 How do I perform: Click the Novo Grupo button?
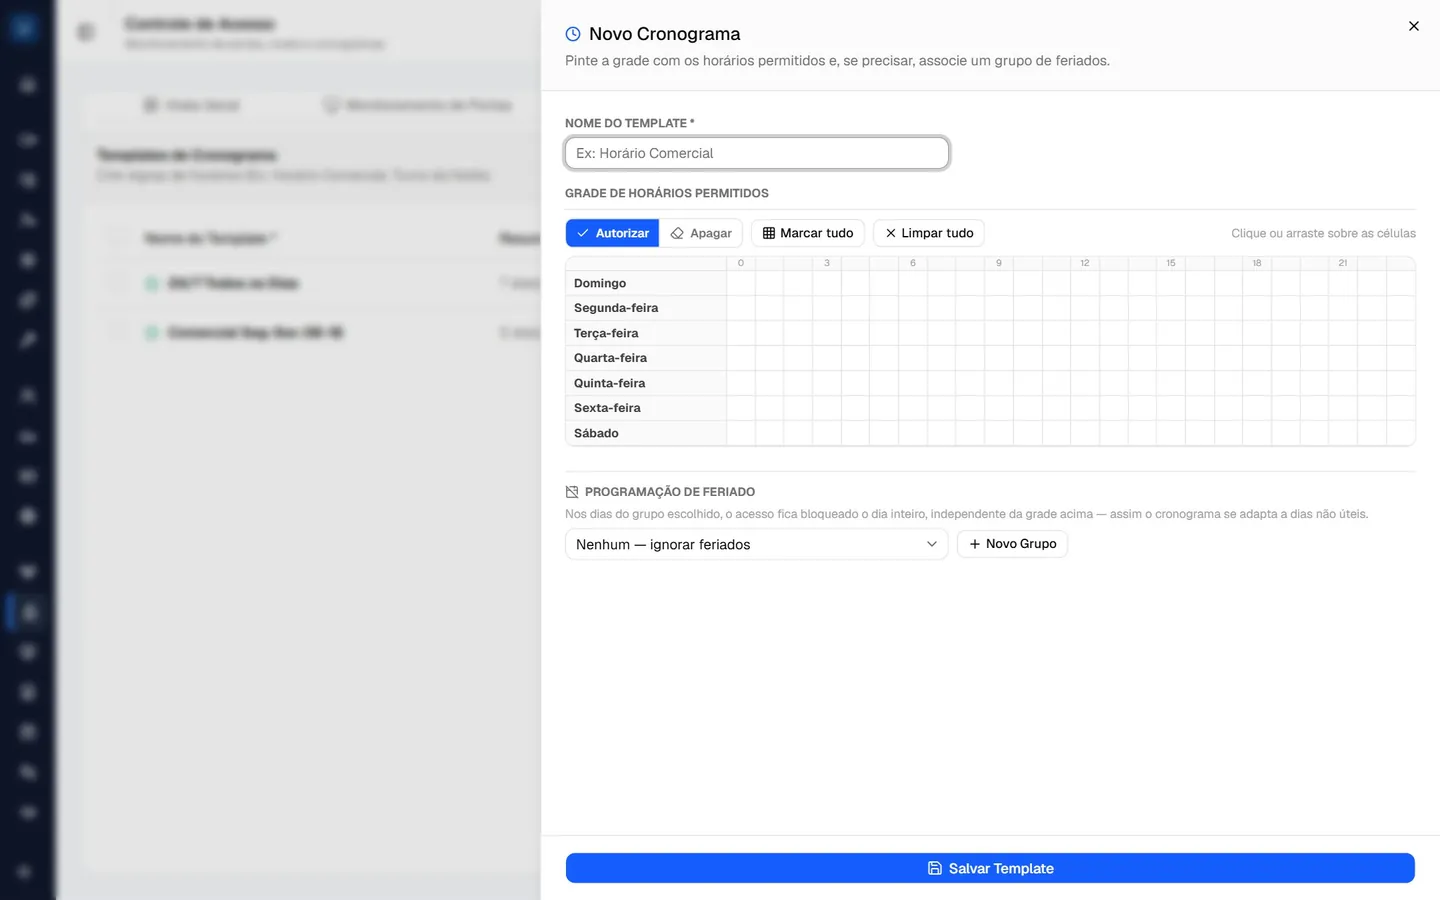click(1012, 544)
